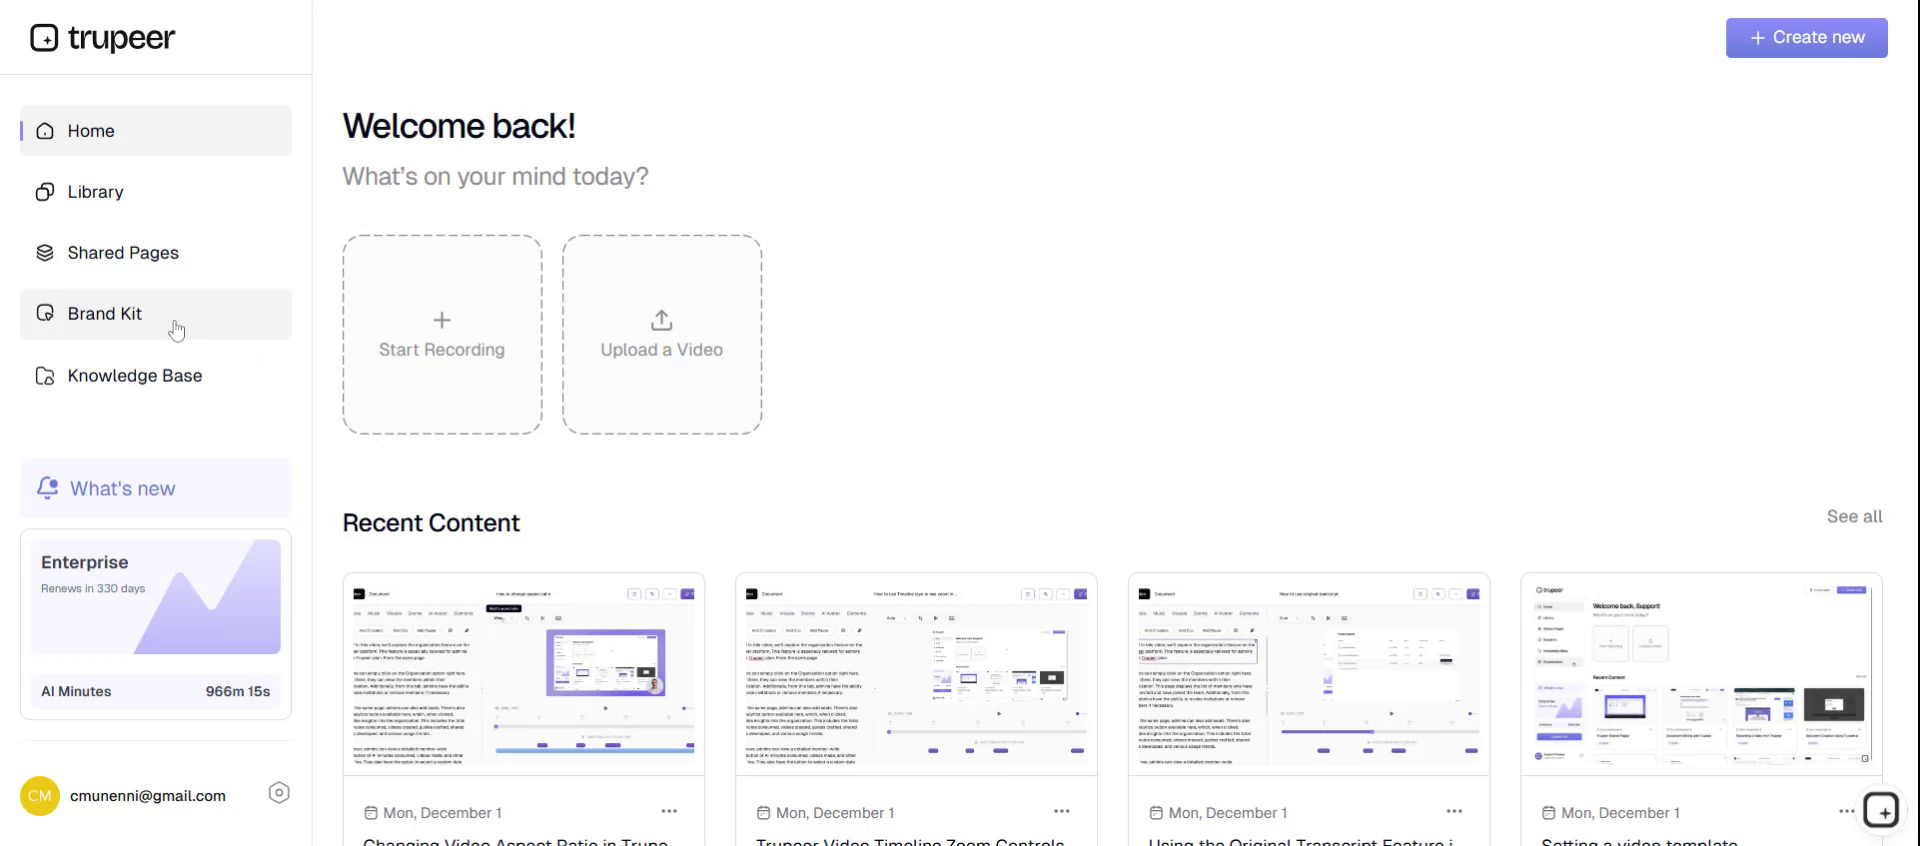Click the cmunenni@gmail.com account email
The image size is (1920, 846).
148,796
